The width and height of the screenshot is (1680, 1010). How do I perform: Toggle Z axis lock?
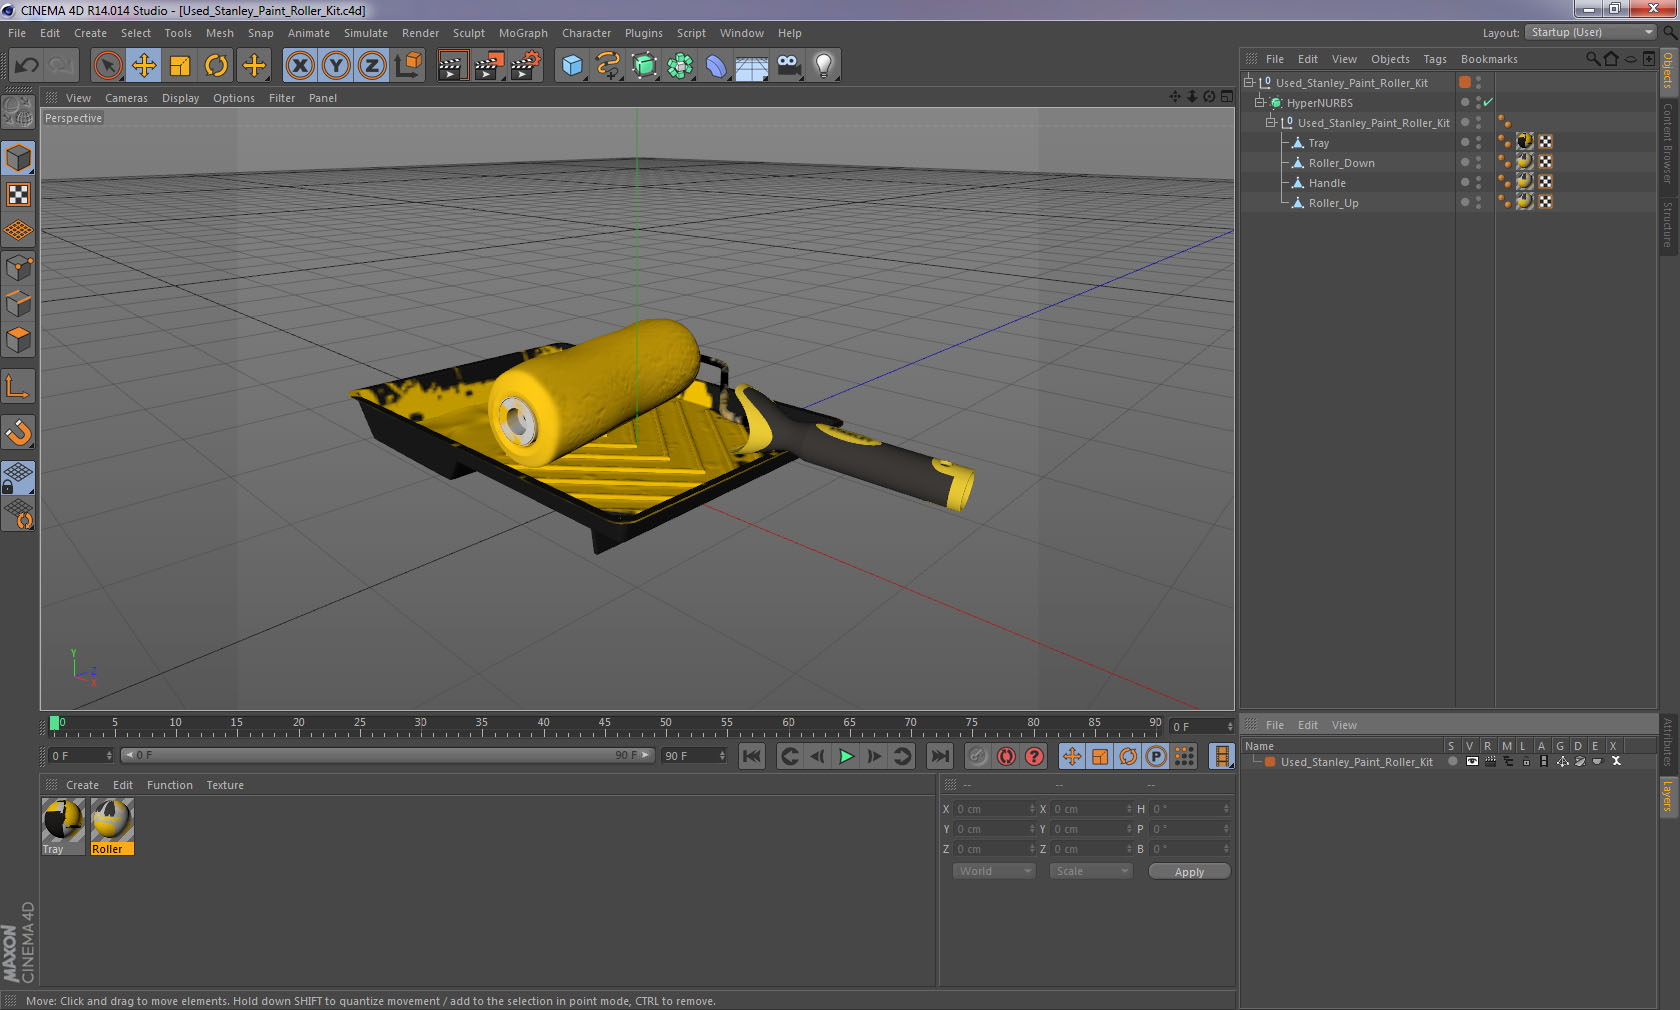pyautogui.click(x=372, y=66)
